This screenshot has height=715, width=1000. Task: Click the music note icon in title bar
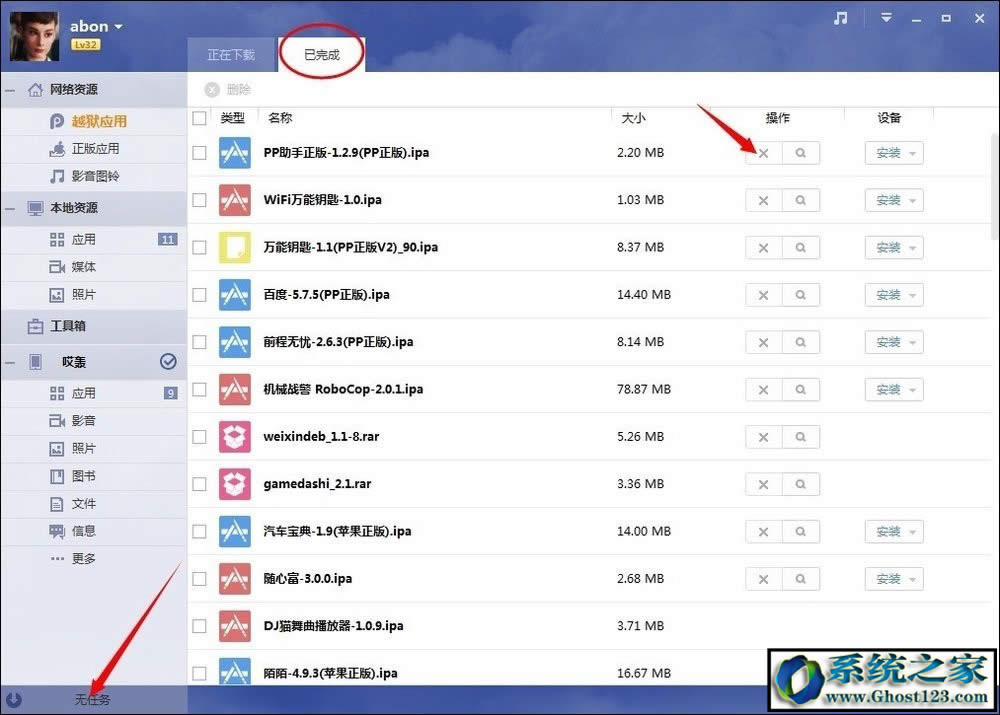coord(841,18)
